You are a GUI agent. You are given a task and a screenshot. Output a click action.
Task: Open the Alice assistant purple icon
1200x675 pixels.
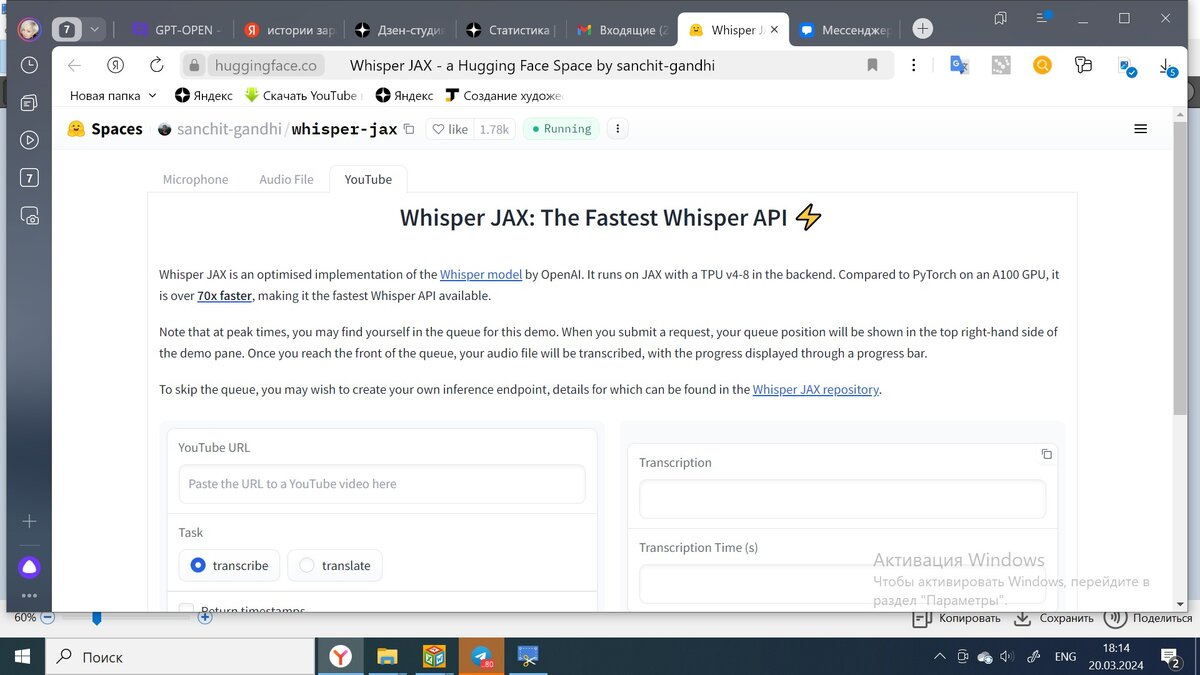point(29,568)
